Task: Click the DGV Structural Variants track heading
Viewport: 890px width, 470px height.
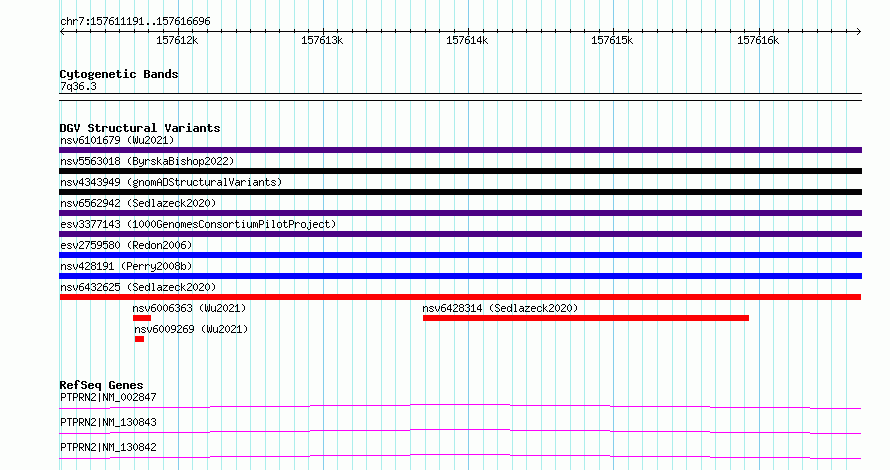Action: click(140, 128)
